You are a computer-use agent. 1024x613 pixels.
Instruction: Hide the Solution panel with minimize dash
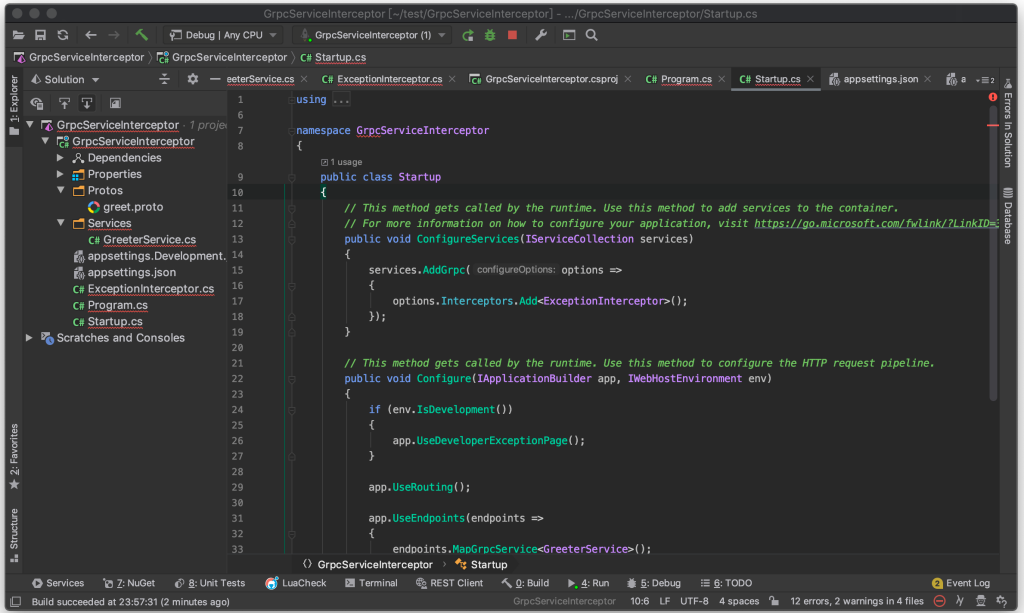(x=215, y=79)
